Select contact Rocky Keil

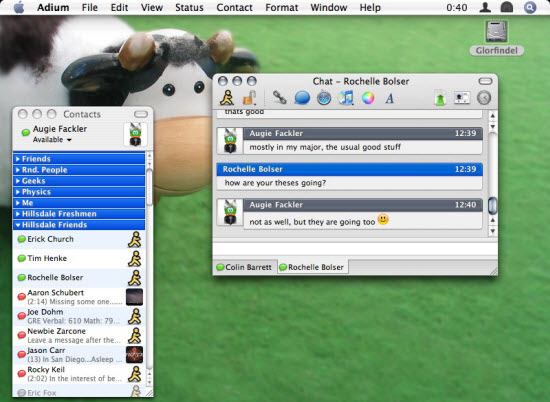click(x=79, y=374)
